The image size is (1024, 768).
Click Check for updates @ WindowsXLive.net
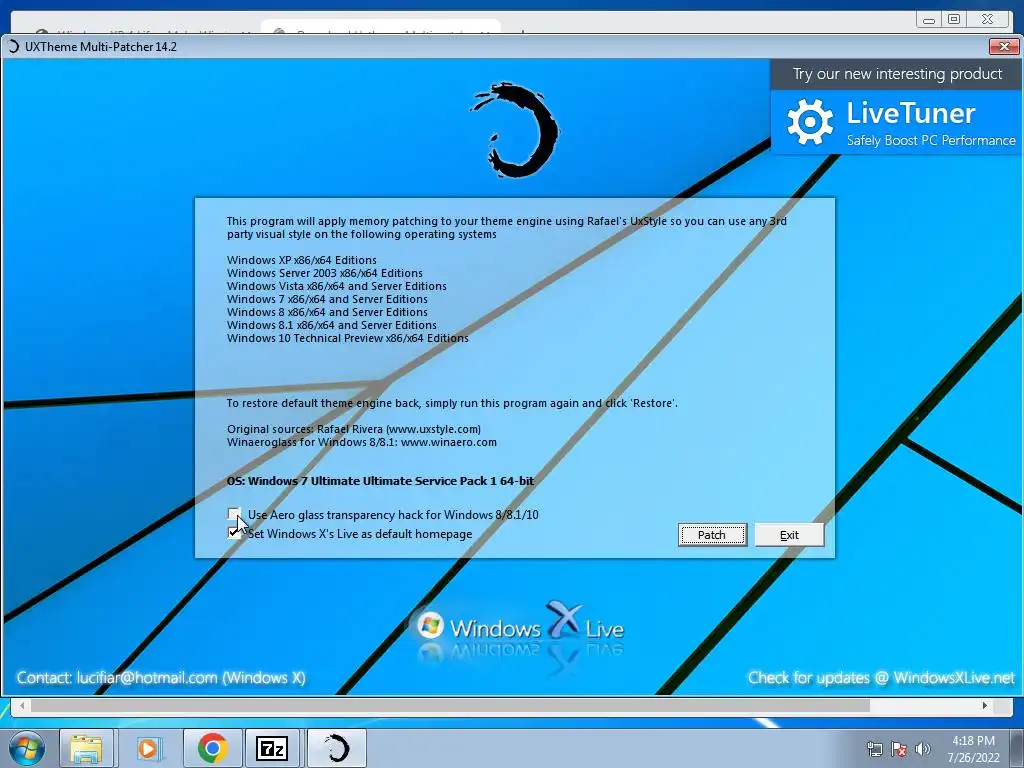[881, 678]
